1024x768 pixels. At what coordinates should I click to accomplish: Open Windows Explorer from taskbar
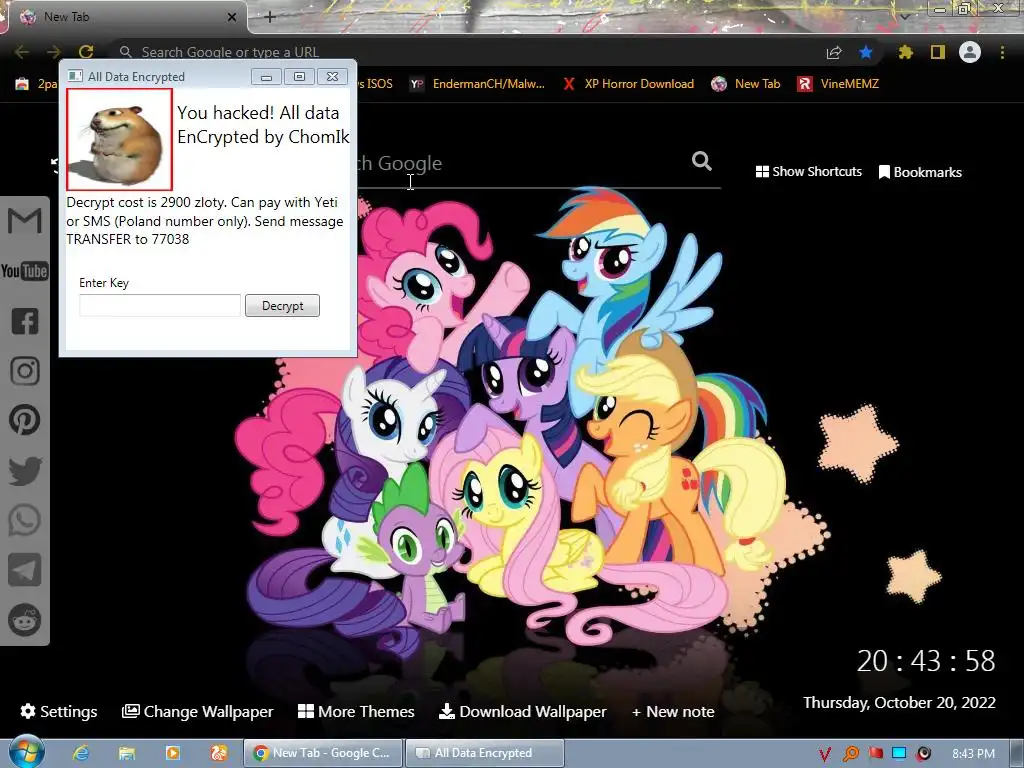[x=127, y=753]
